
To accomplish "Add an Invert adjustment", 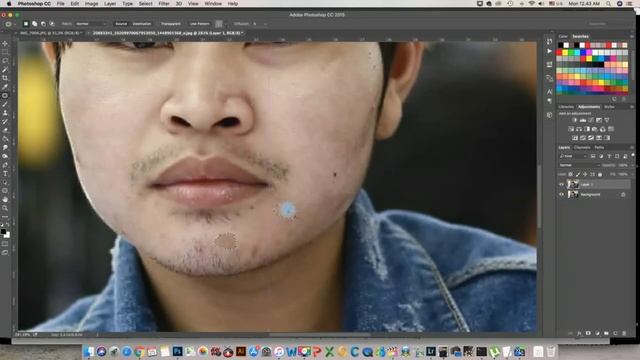I will tap(575, 138).
